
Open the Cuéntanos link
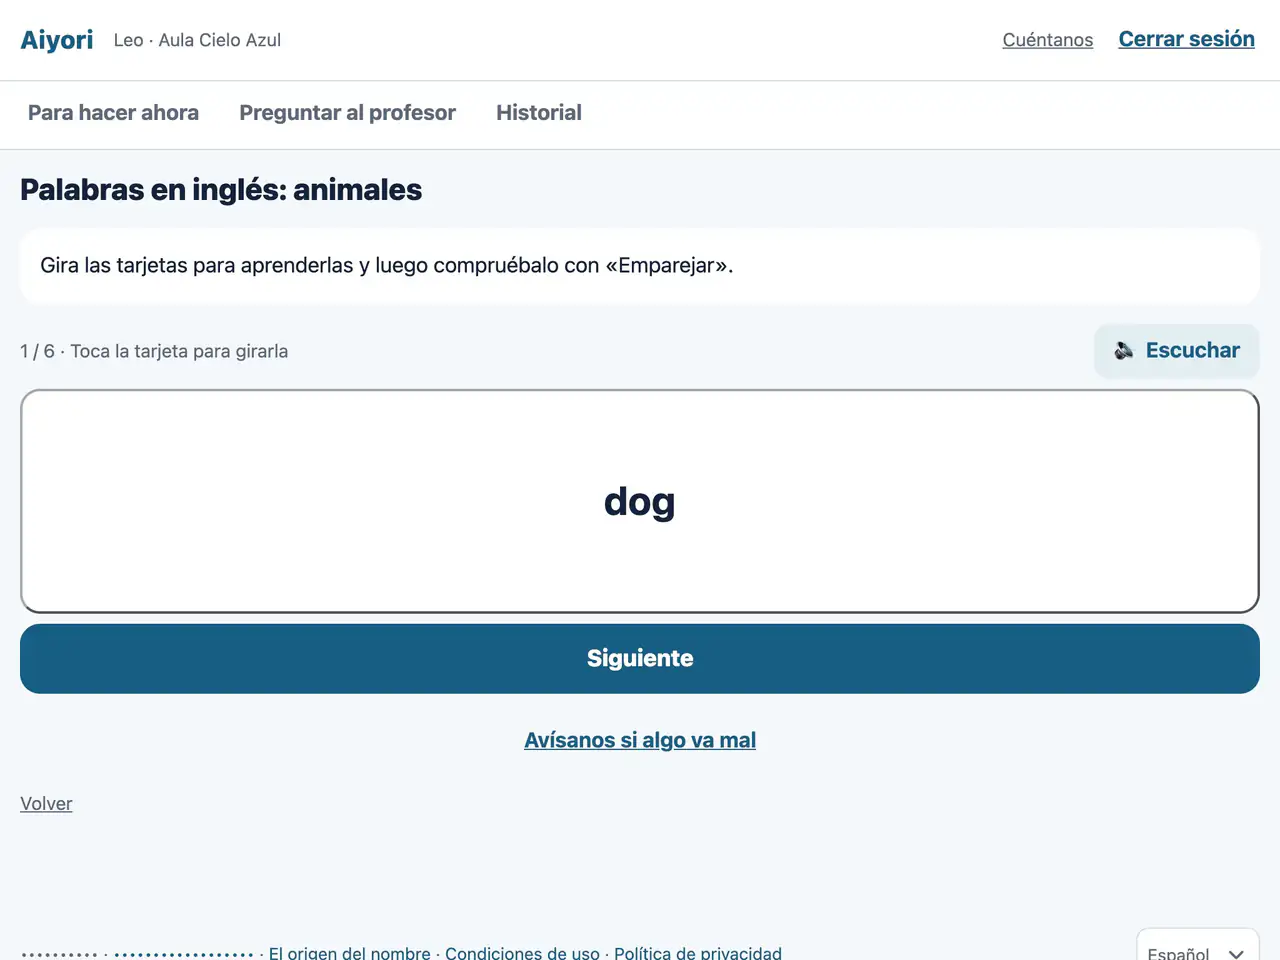1048,40
